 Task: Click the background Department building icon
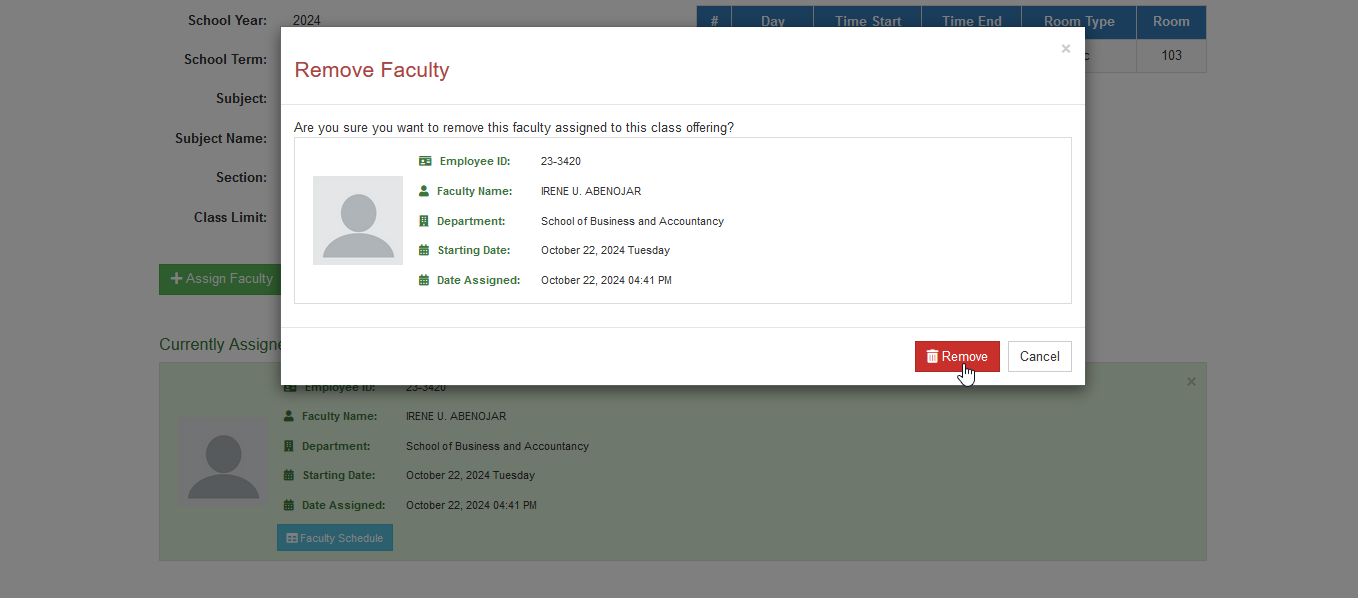(x=289, y=446)
